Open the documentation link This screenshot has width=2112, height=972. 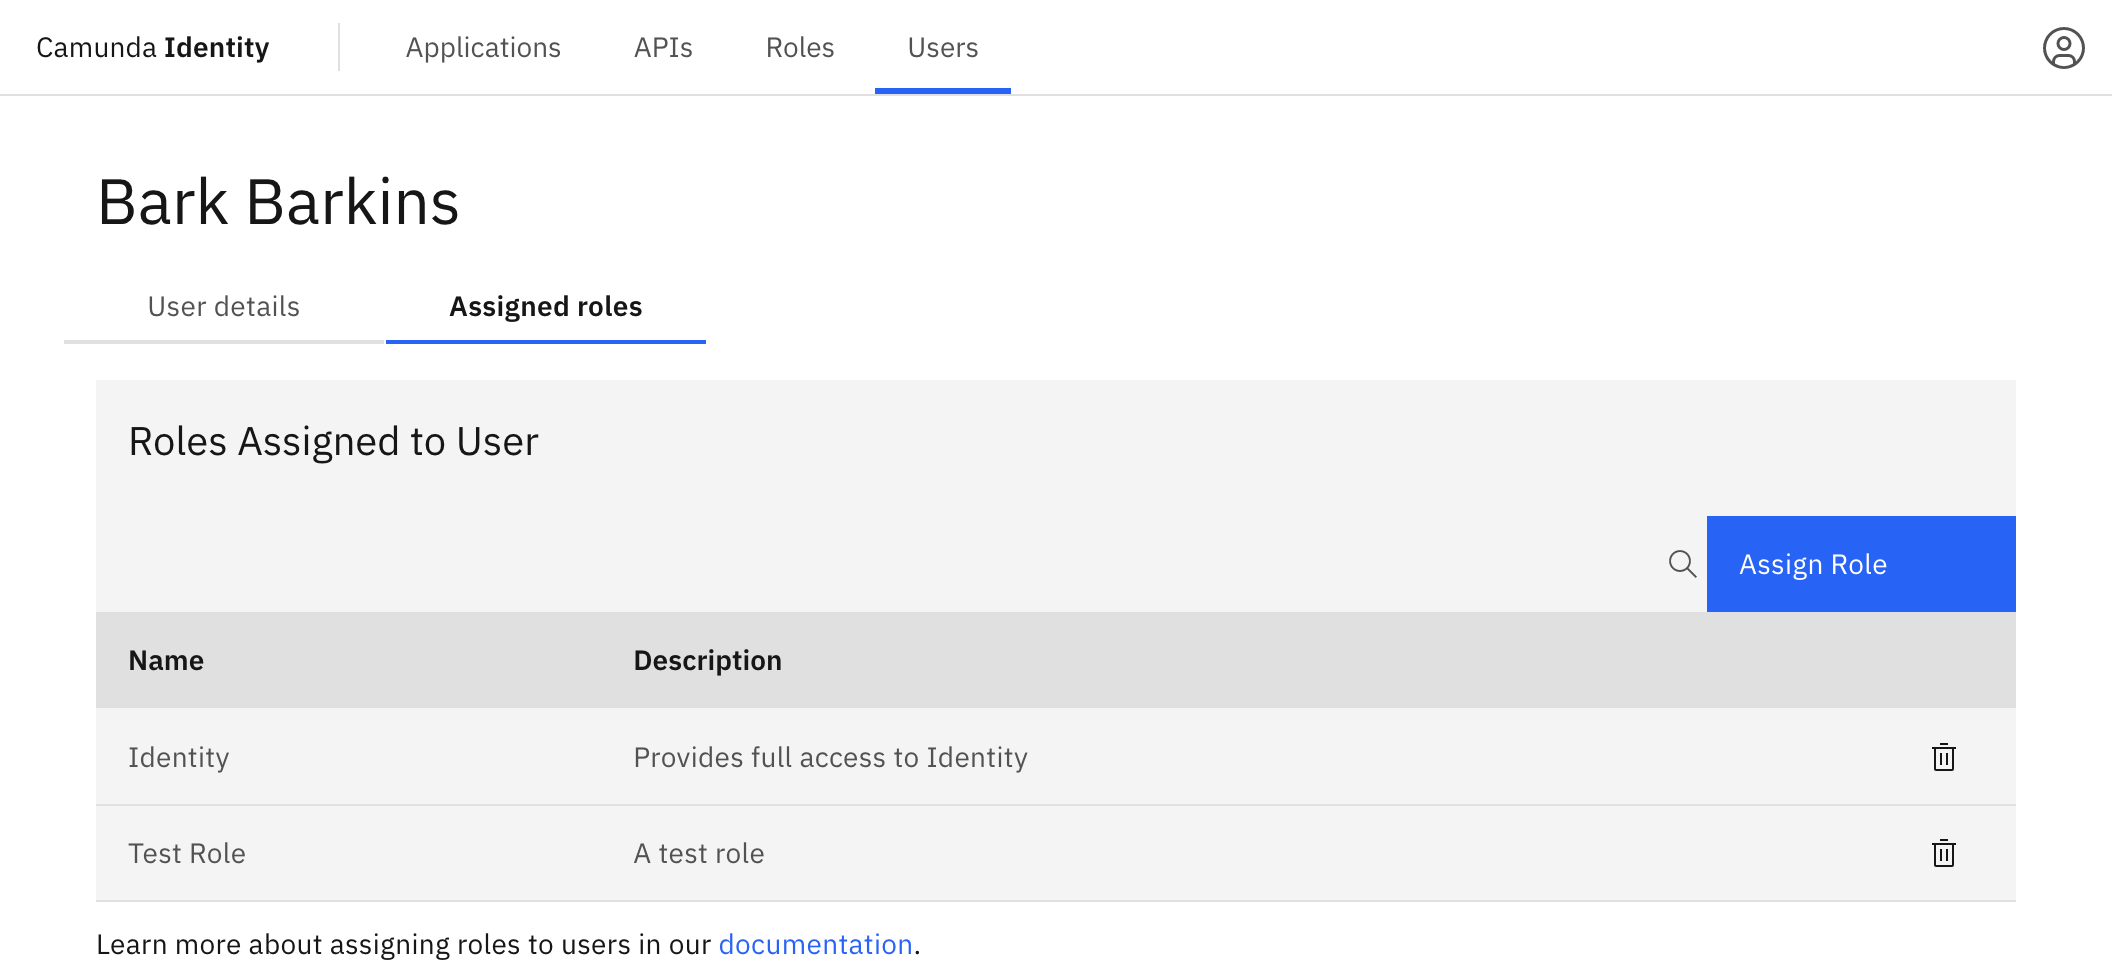(815, 943)
